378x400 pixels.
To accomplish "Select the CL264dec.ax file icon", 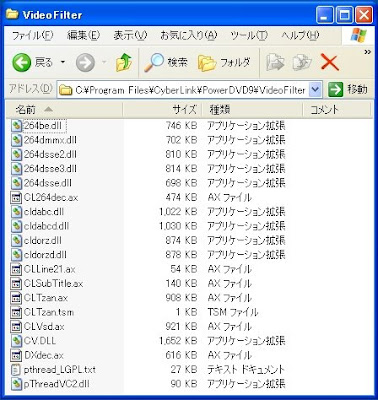I will click(x=16, y=197).
